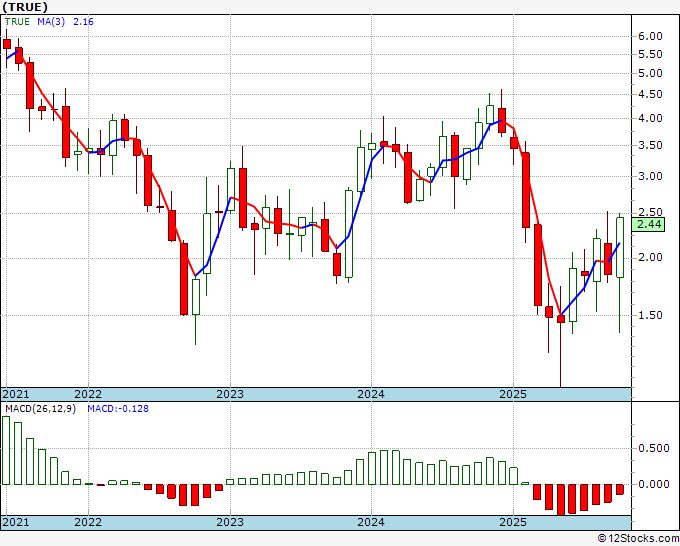Image resolution: width=680 pixels, height=546 pixels.
Task: Click the latest green candlestick near 2.44
Action: pyautogui.click(x=620, y=247)
